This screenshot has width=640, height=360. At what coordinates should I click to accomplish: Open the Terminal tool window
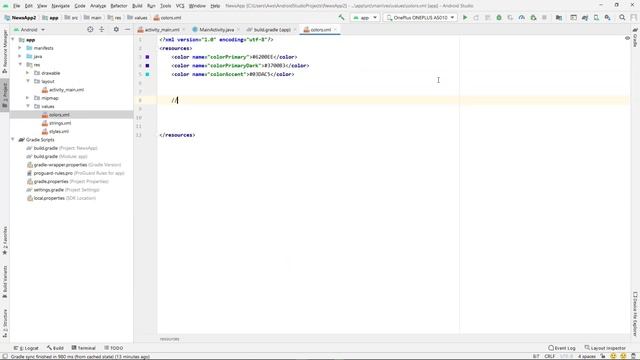pyautogui.click(x=84, y=348)
